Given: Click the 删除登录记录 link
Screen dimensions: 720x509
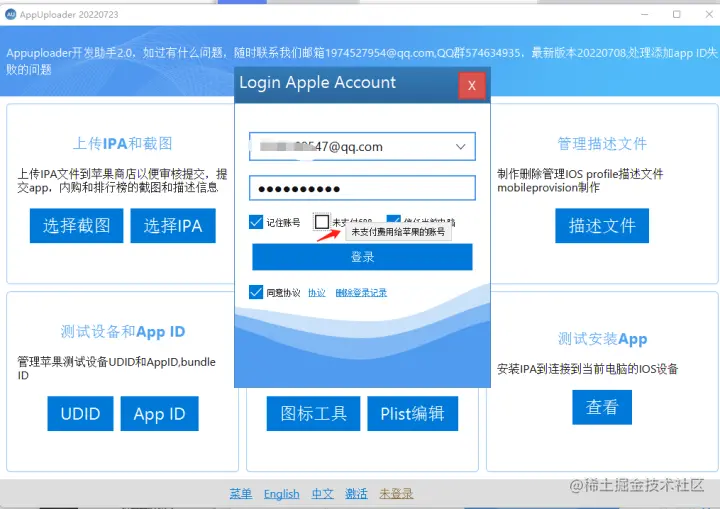Looking at the screenshot, I should 361,293.
